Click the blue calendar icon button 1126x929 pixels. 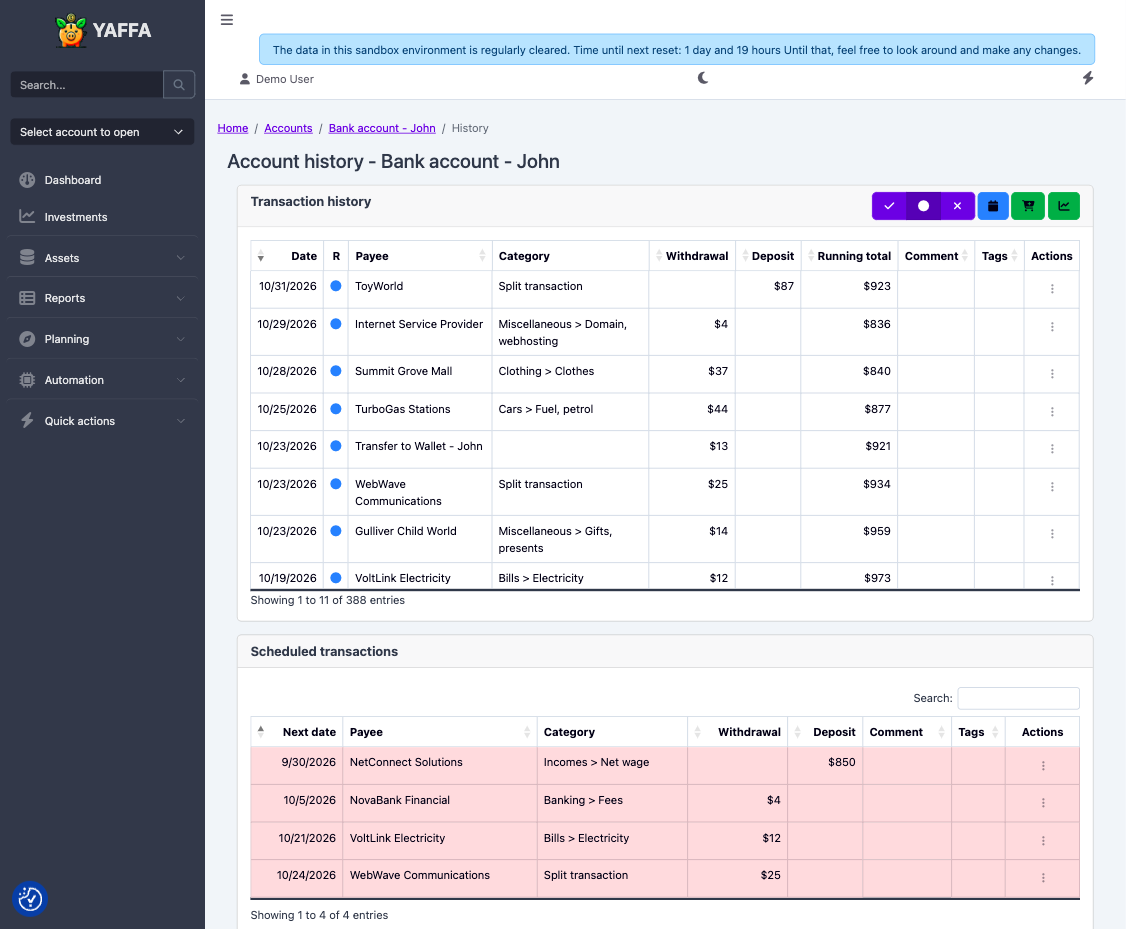993,206
